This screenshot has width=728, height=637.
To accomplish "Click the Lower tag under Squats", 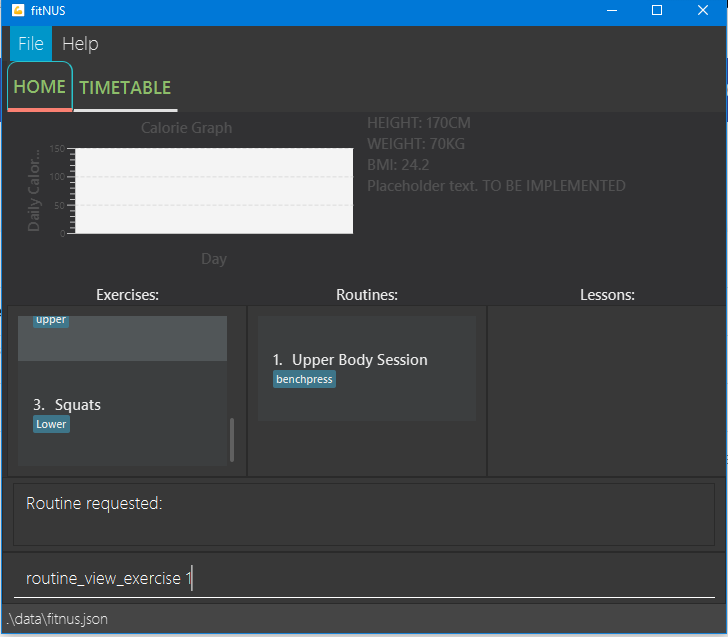I will (51, 424).
